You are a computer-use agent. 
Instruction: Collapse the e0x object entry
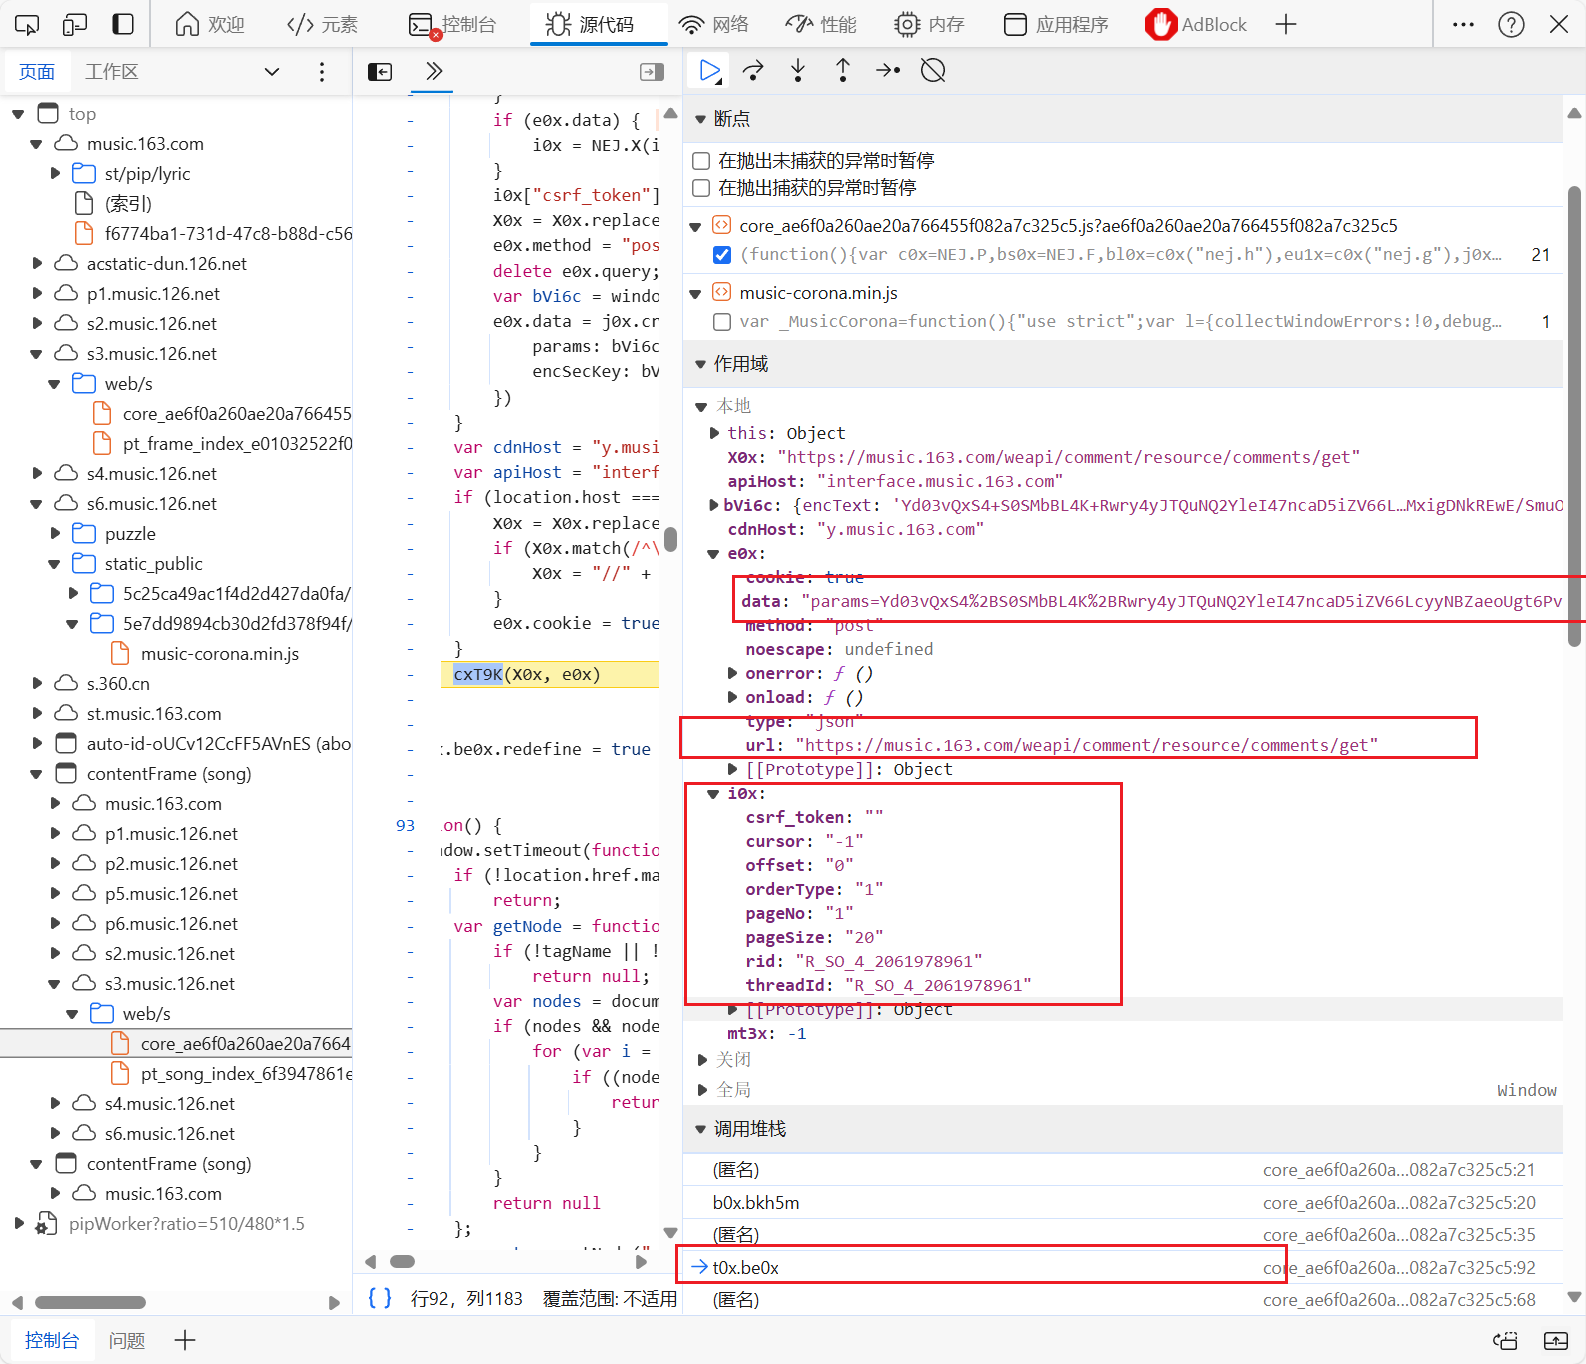tap(713, 554)
